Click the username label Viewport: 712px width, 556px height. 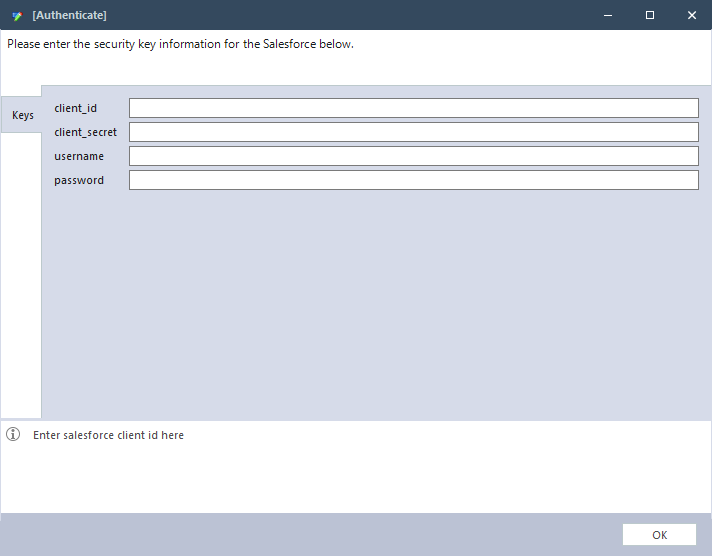tap(79, 156)
